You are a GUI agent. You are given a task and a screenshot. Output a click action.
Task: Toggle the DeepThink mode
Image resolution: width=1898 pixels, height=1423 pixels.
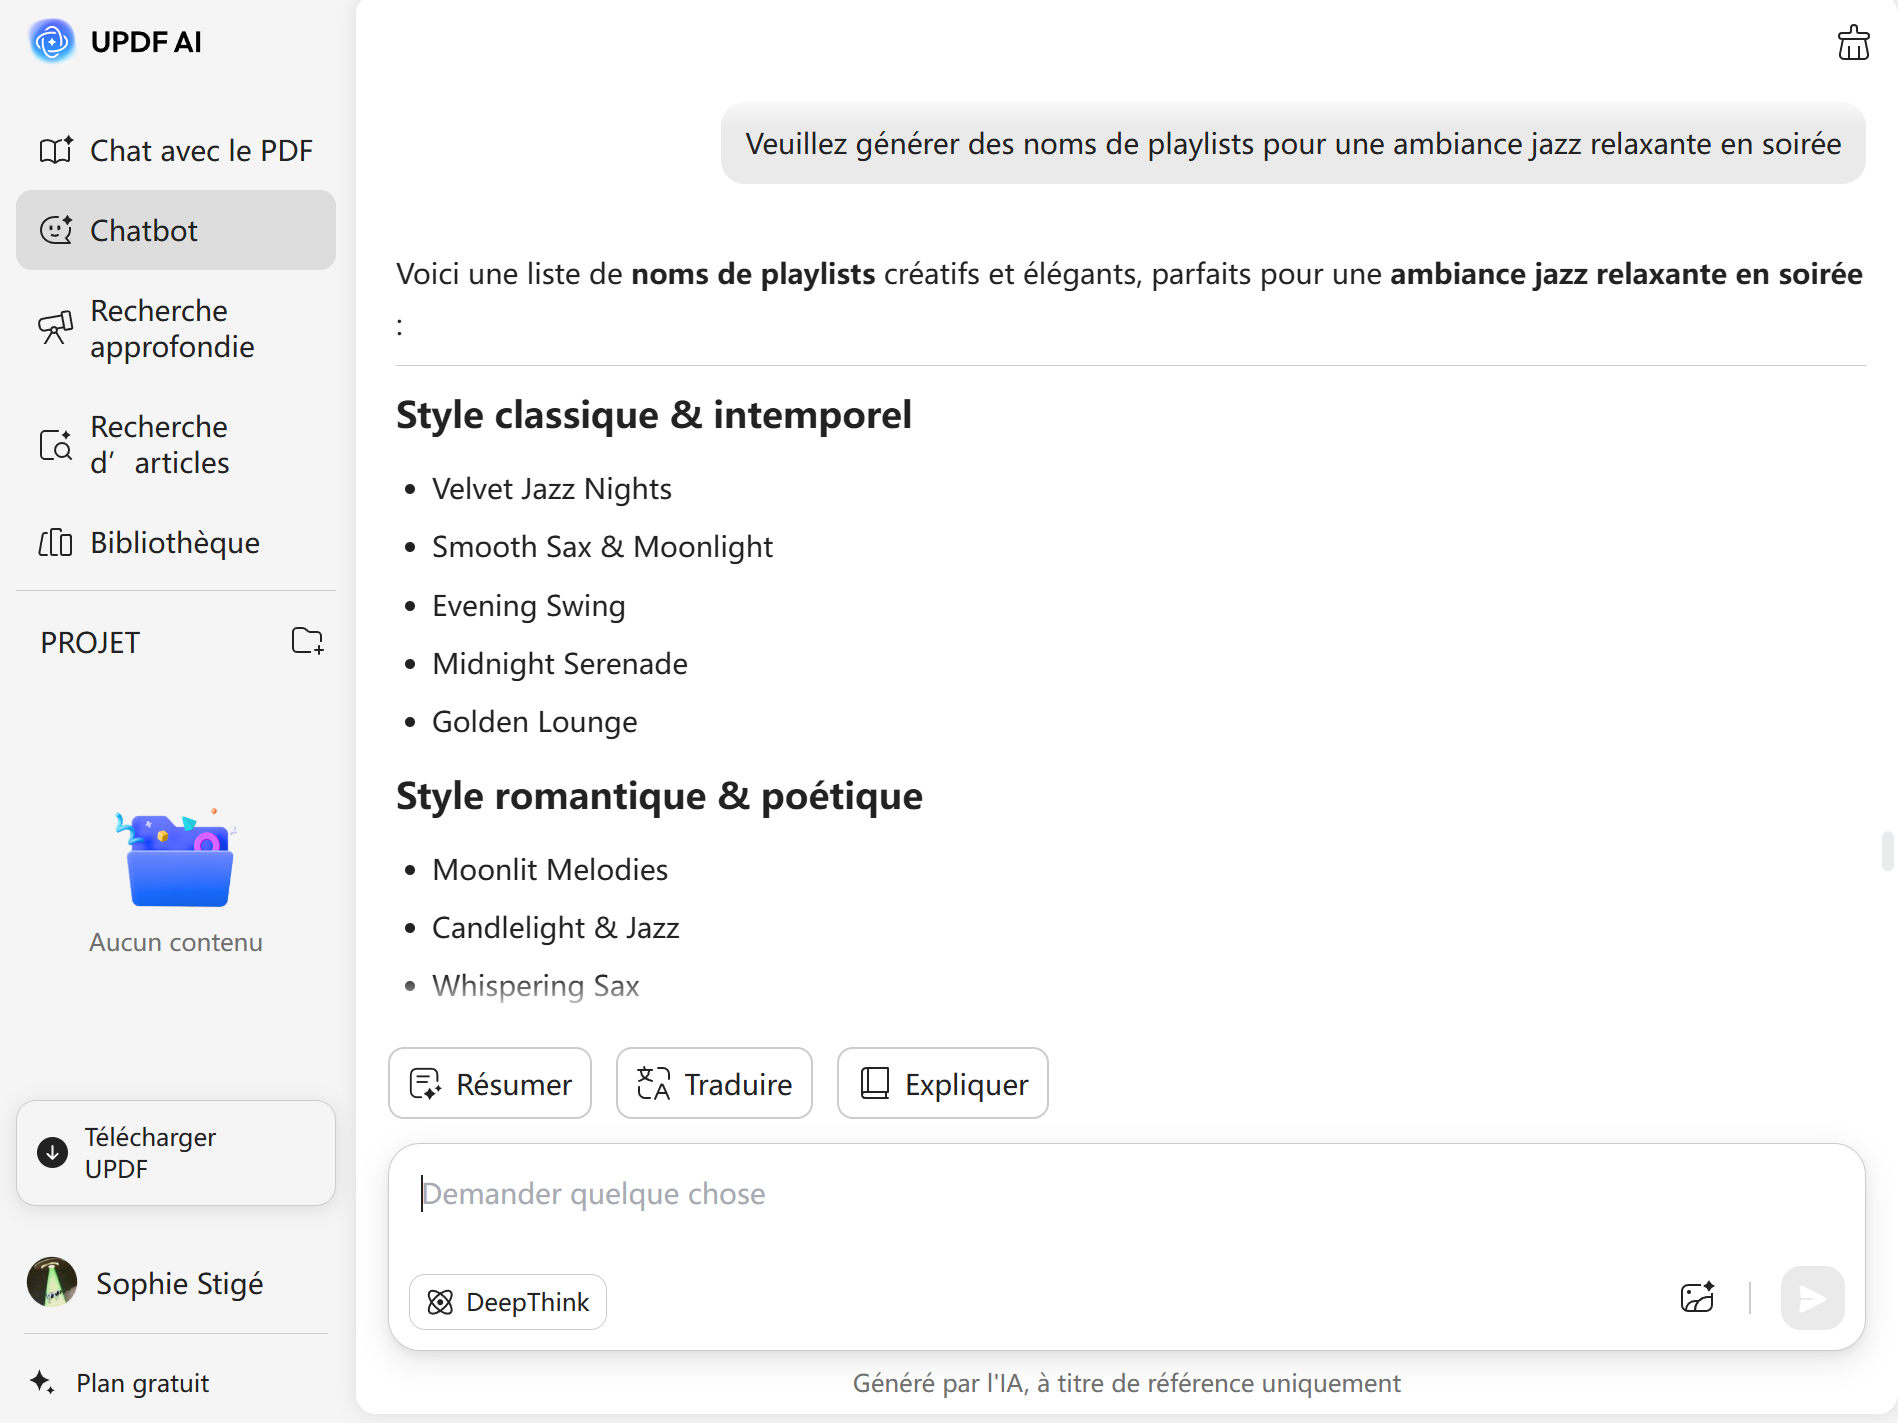508,1302
